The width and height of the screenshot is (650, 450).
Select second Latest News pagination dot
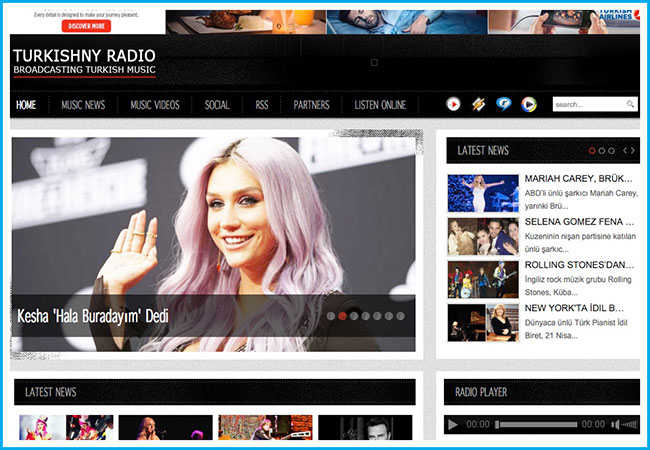coord(601,151)
